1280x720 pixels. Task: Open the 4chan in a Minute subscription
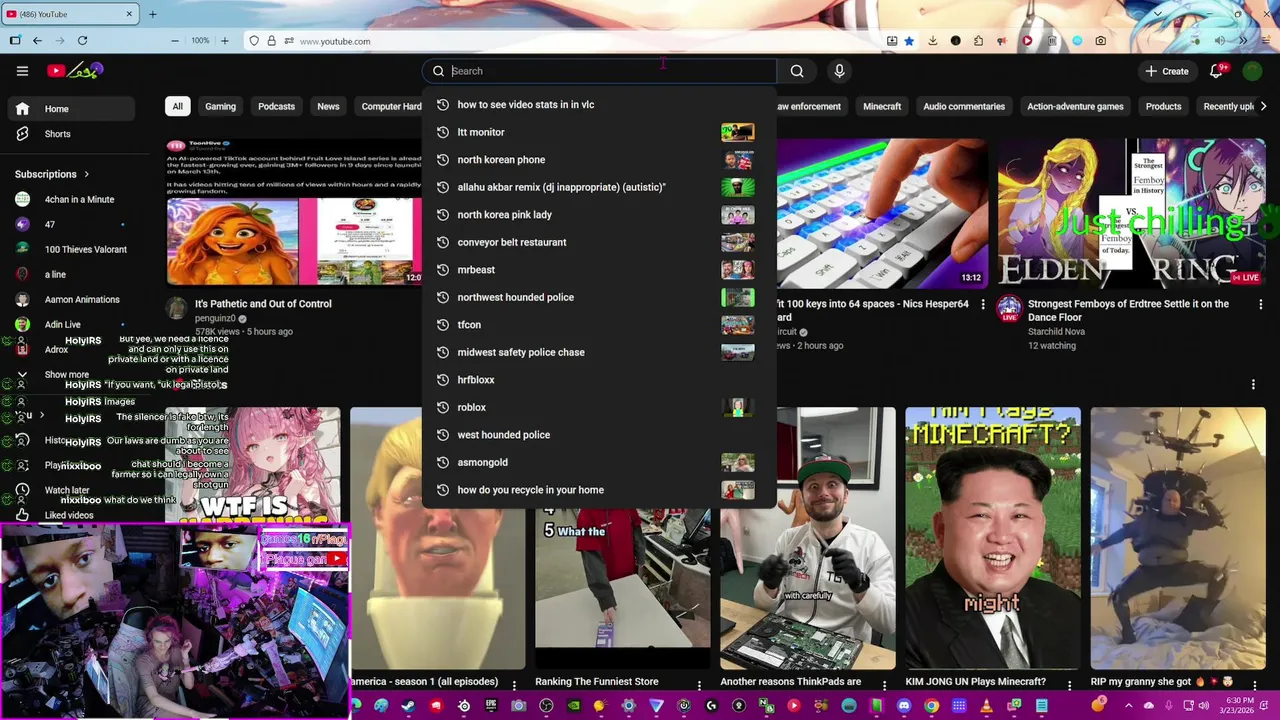point(71,199)
